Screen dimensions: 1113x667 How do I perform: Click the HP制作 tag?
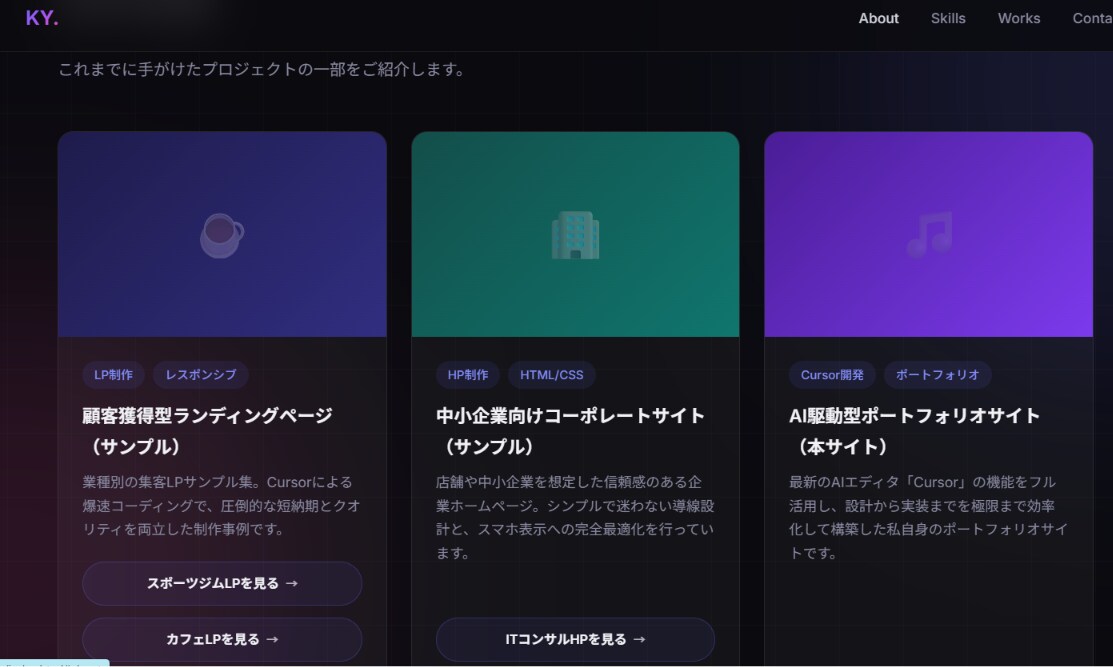(x=468, y=375)
